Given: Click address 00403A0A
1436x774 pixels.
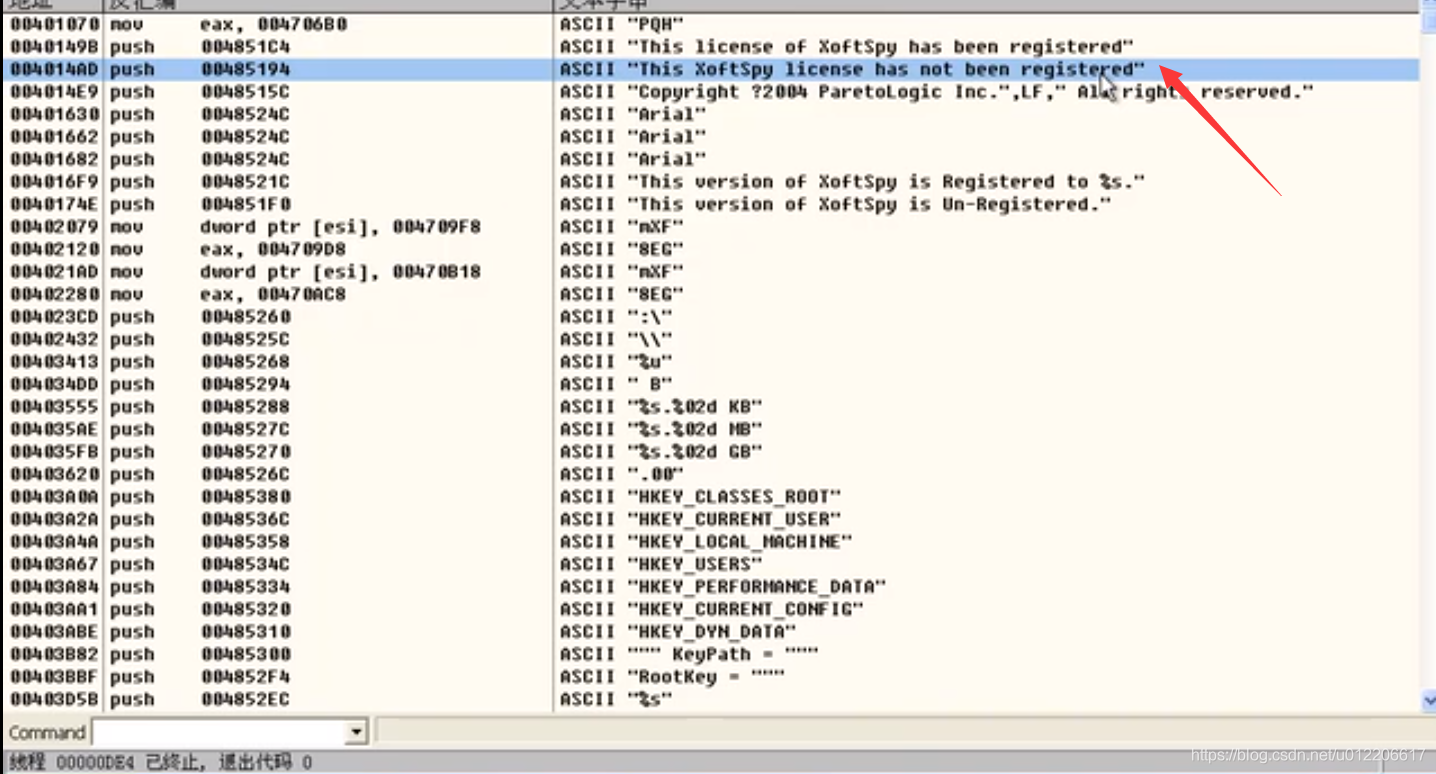Looking at the screenshot, I should click(54, 497).
